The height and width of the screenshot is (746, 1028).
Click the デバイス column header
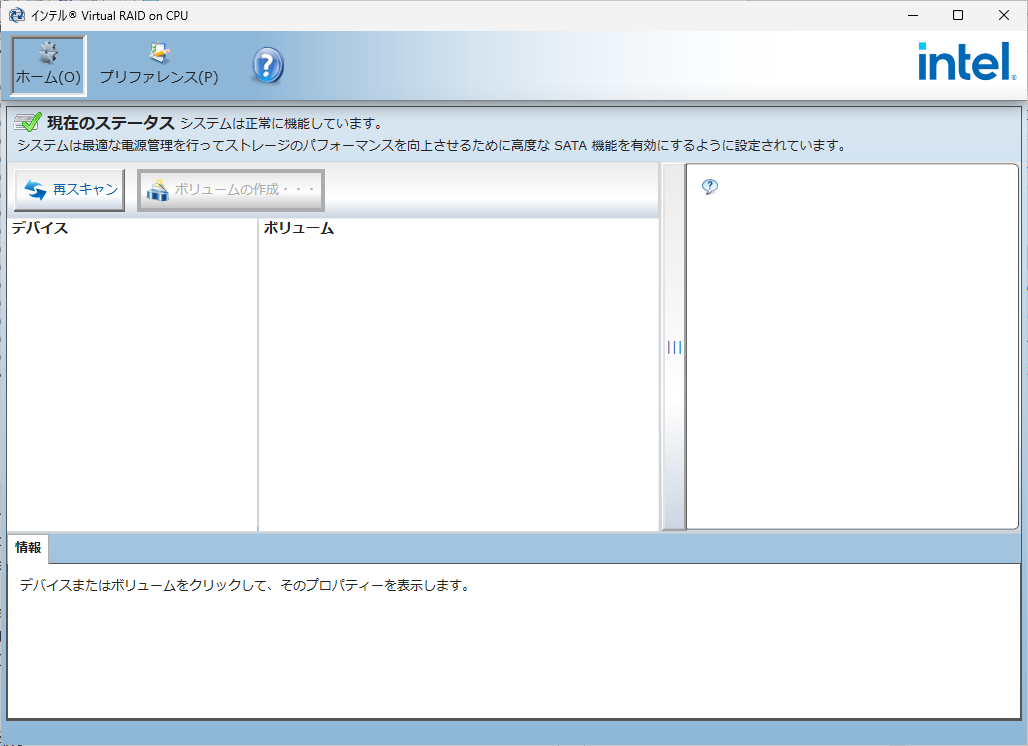(40, 228)
